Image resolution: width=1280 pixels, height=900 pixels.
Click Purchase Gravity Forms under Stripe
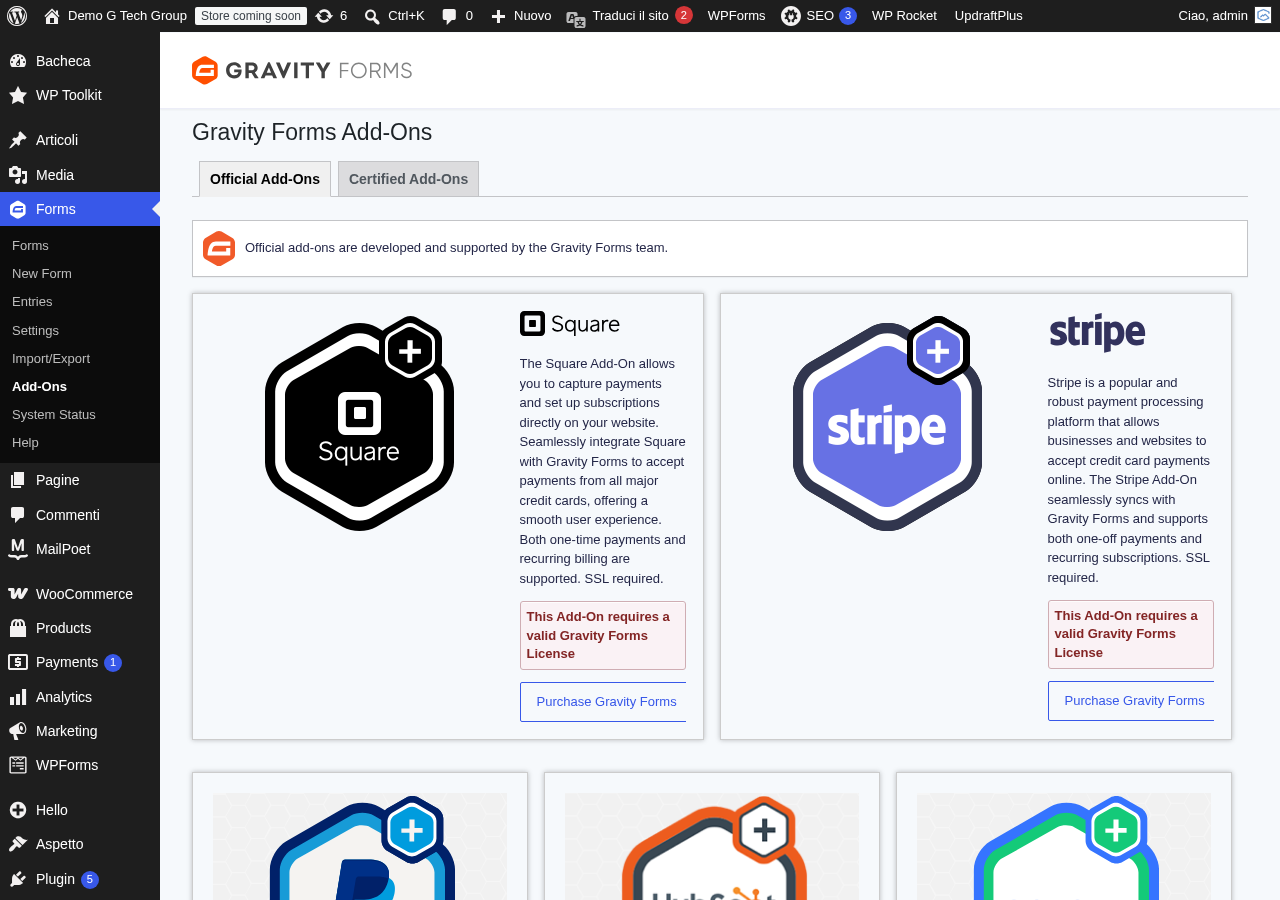click(1131, 701)
